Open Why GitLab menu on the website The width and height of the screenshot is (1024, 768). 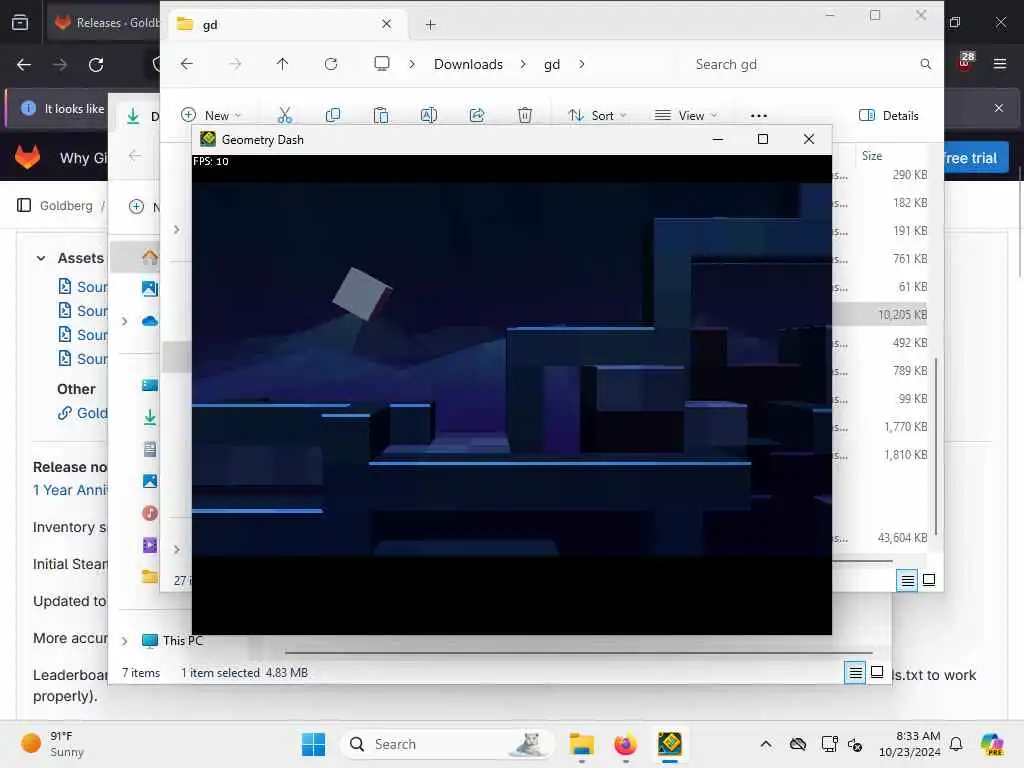click(x=83, y=157)
